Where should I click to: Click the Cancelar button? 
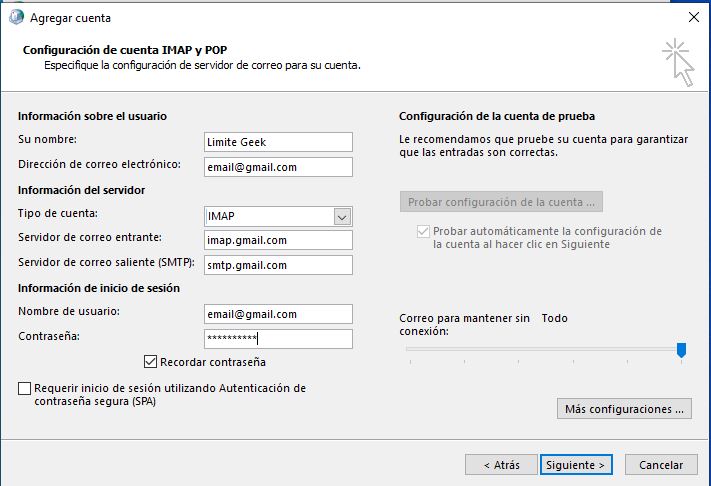coord(661,465)
